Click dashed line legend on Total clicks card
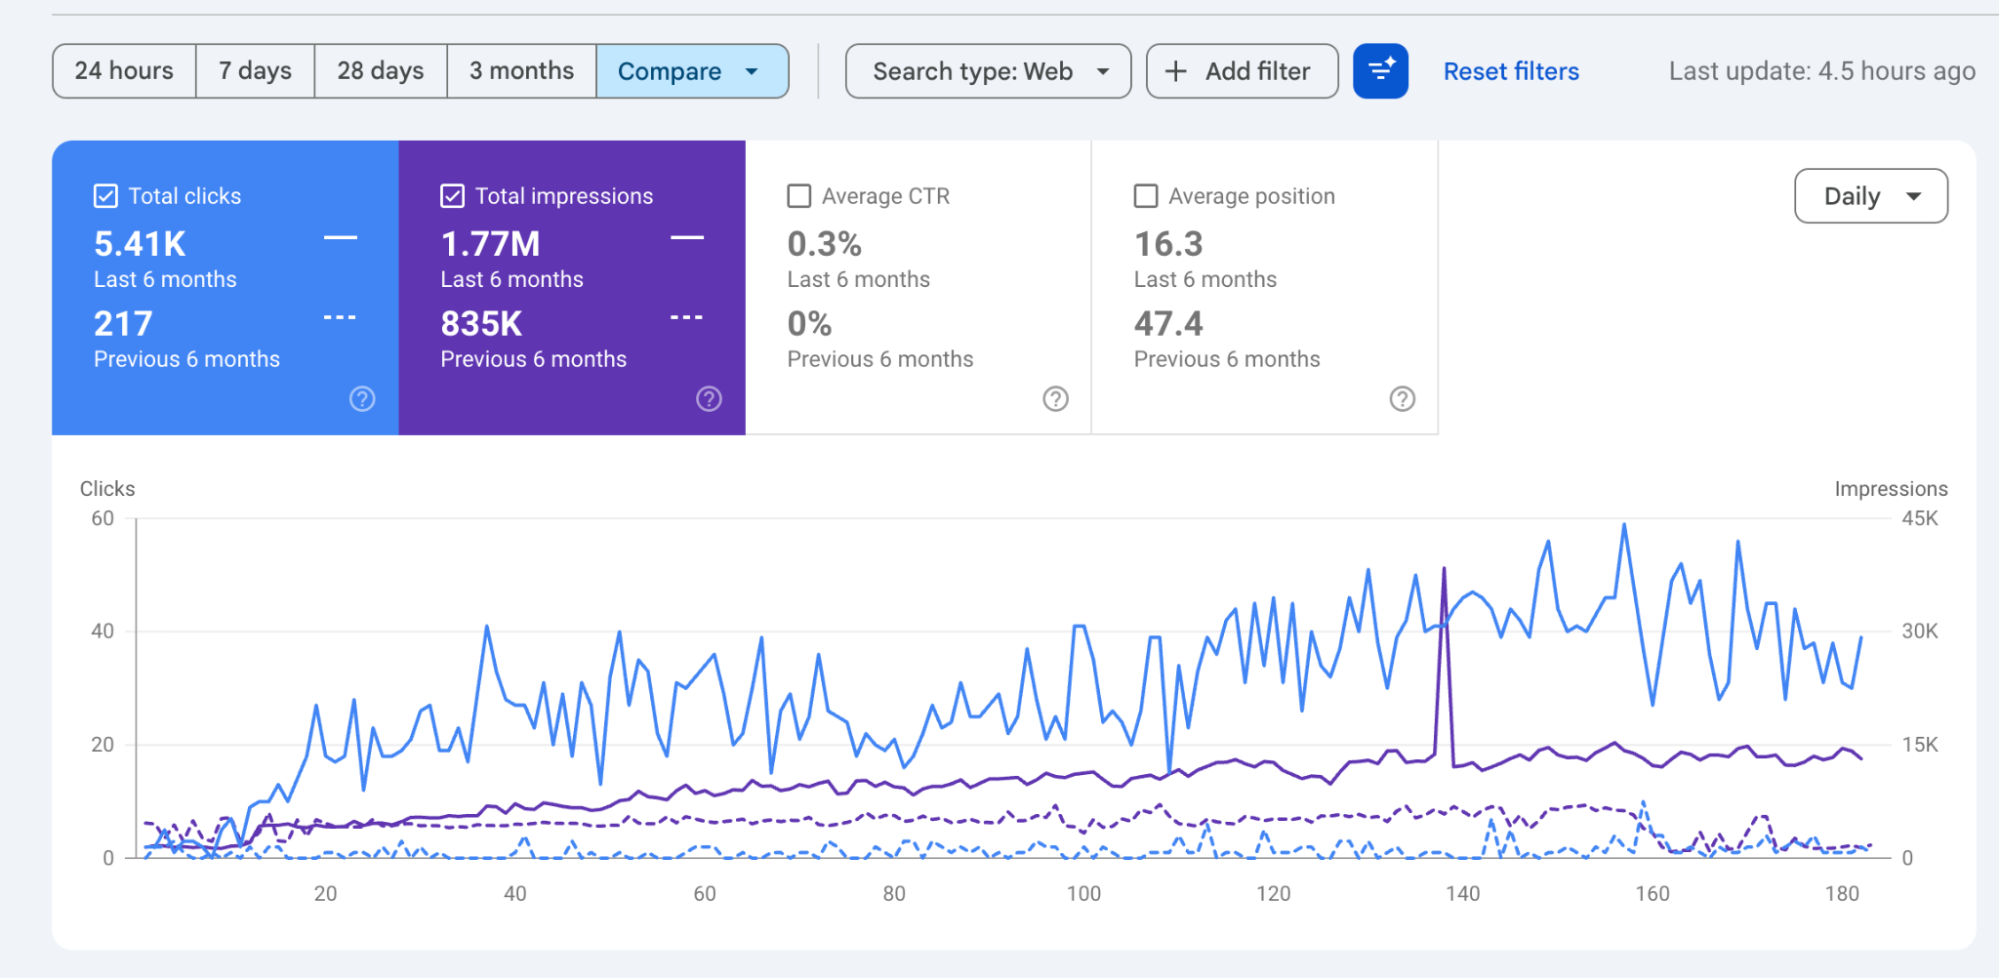 pos(340,318)
